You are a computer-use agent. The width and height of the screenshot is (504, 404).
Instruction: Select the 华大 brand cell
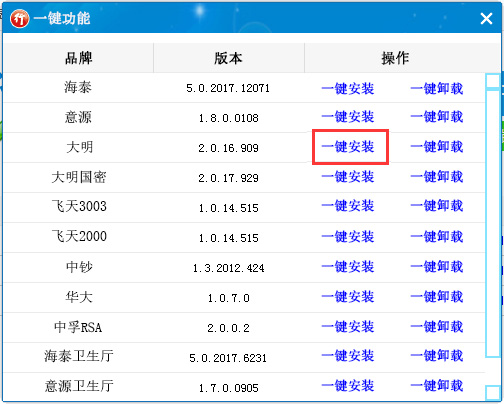[x=79, y=297]
